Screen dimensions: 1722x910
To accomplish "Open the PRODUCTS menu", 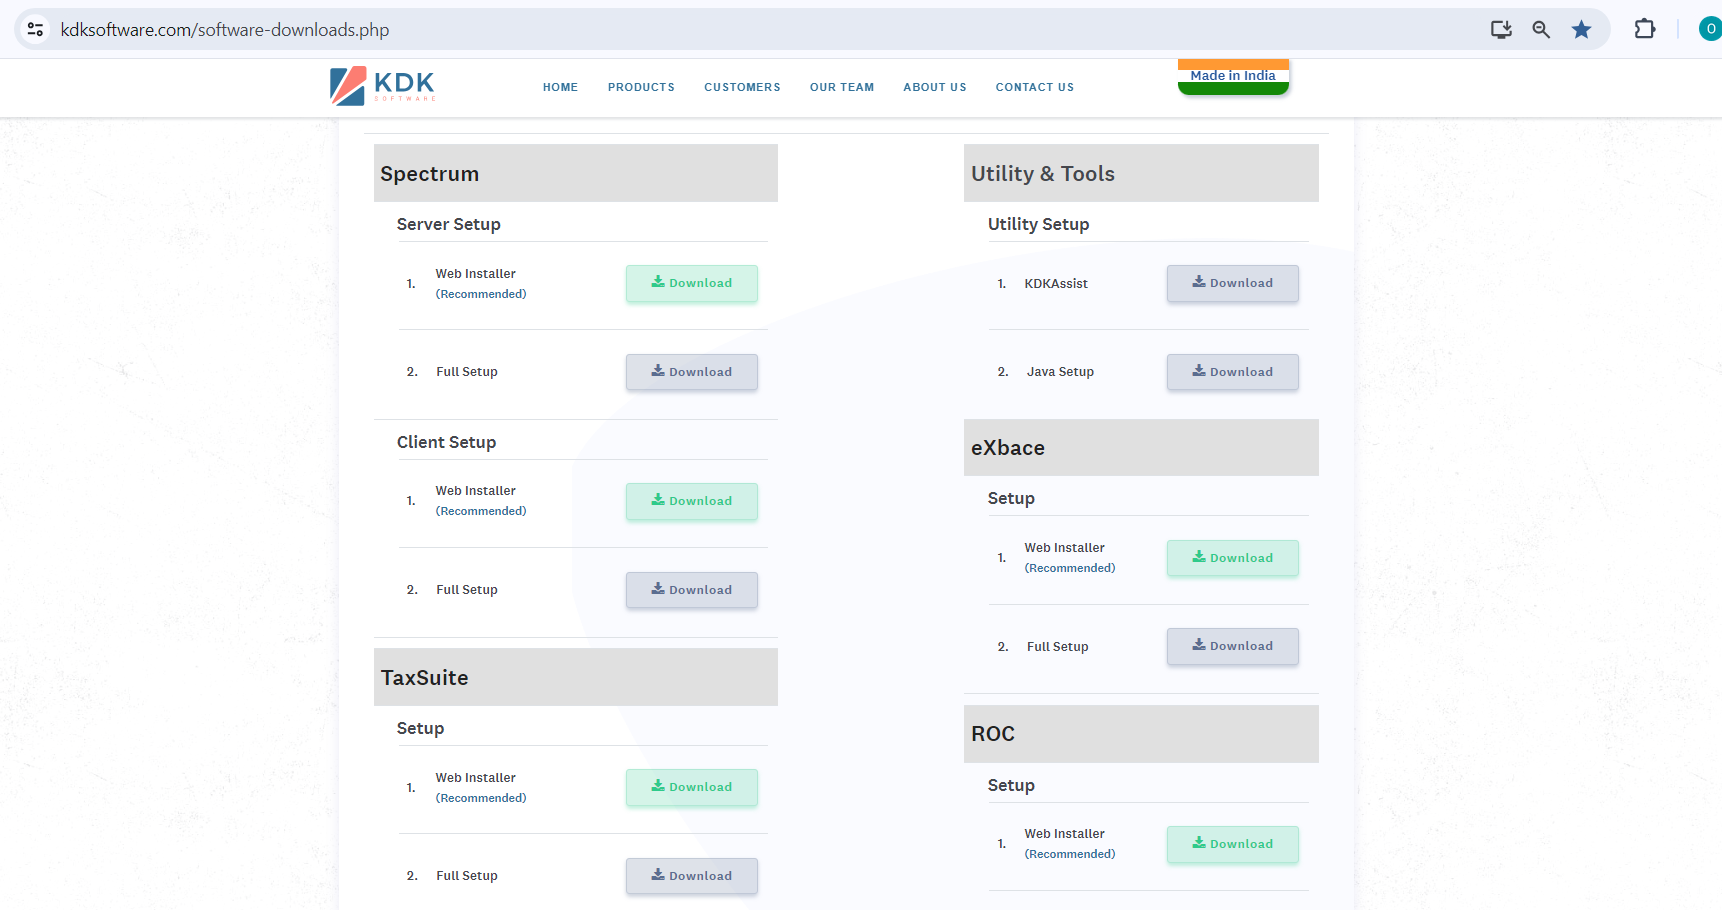I will point(641,87).
